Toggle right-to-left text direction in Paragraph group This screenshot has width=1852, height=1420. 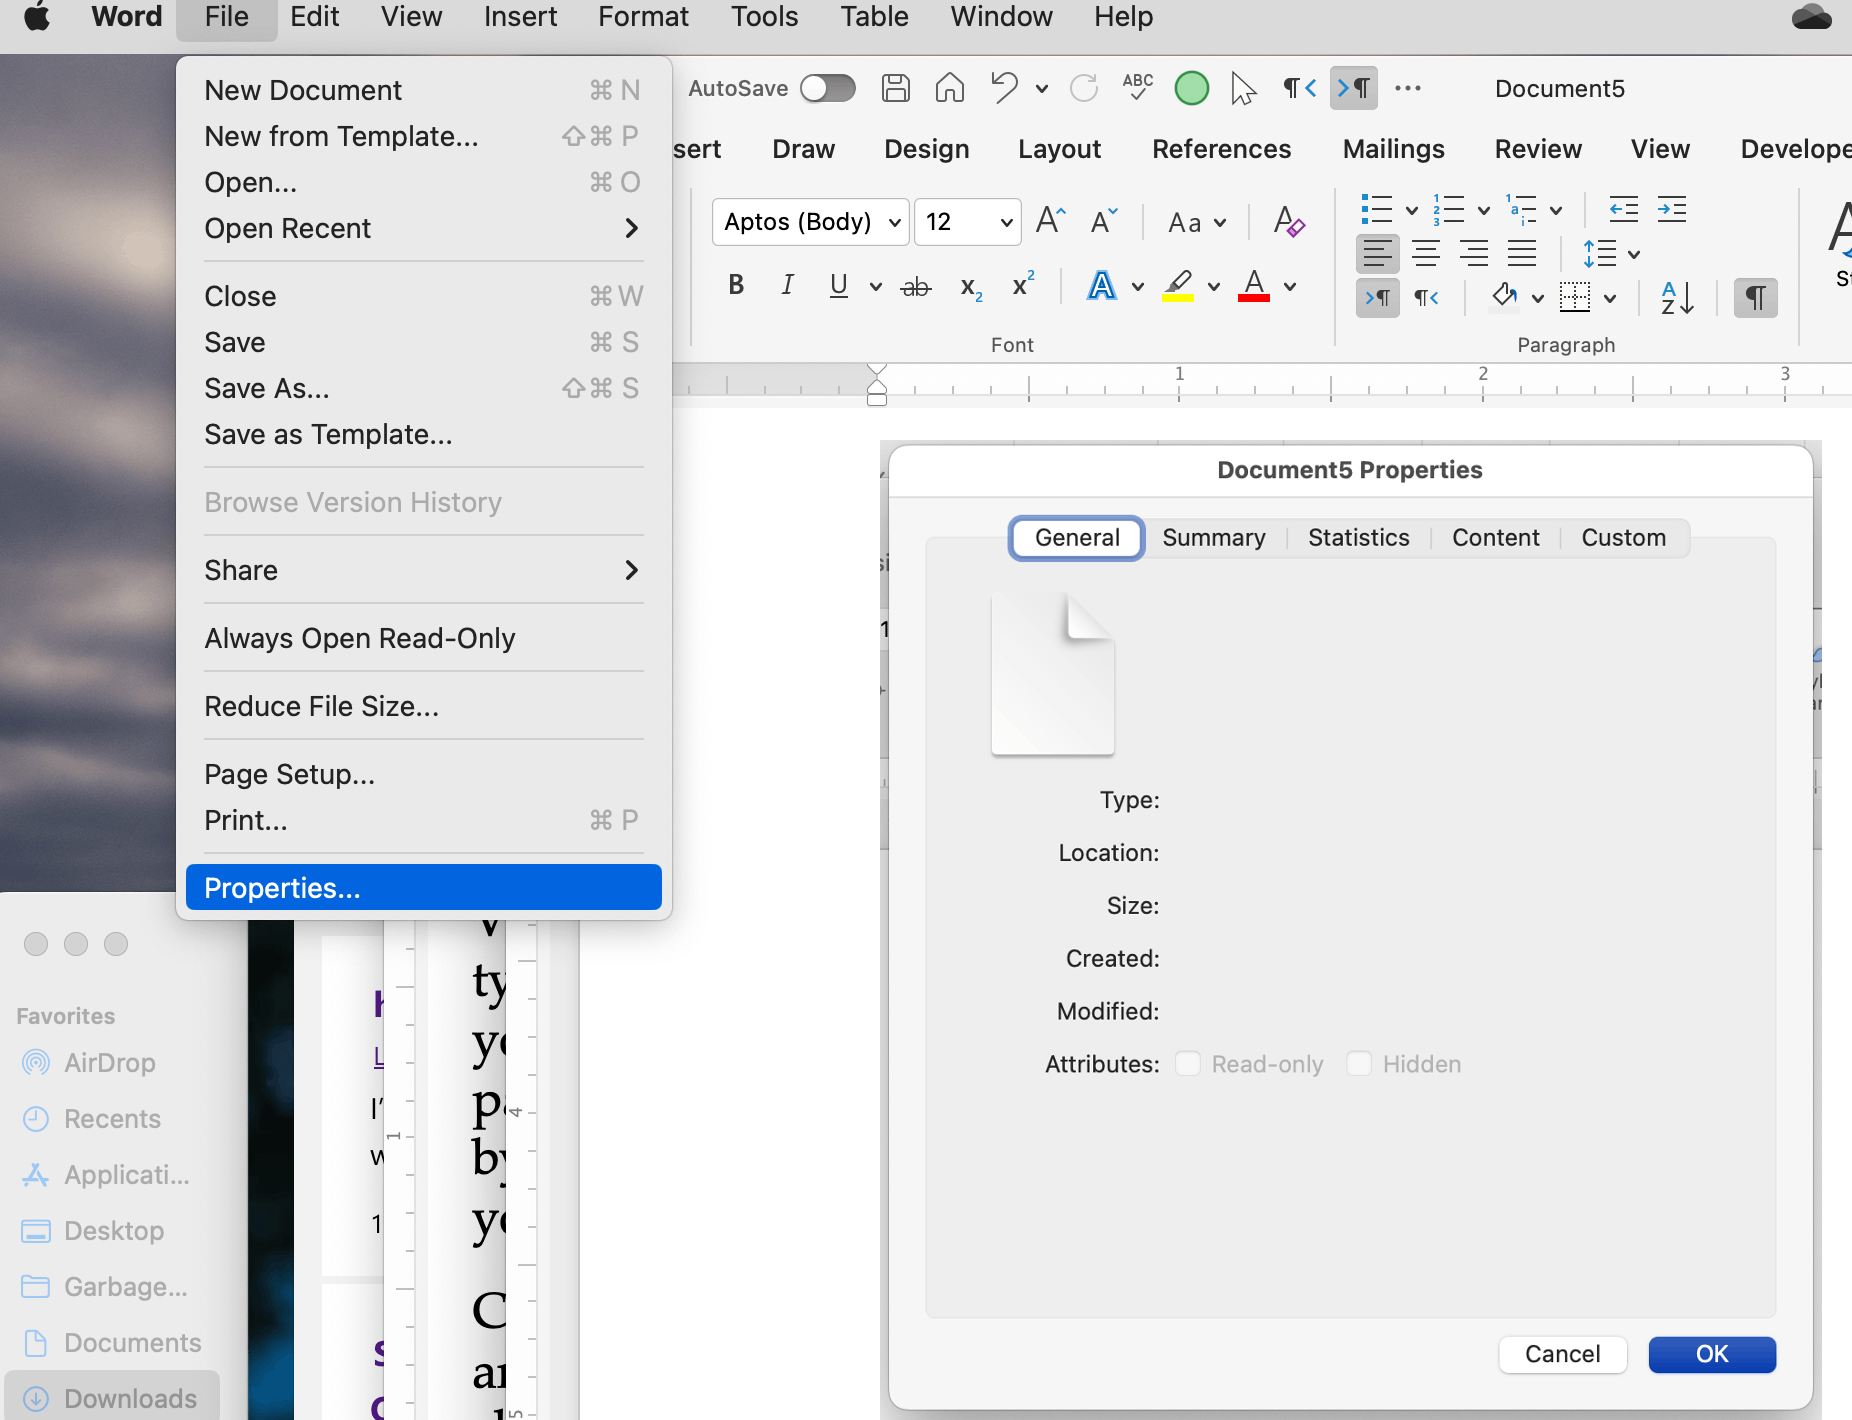click(1426, 297)
